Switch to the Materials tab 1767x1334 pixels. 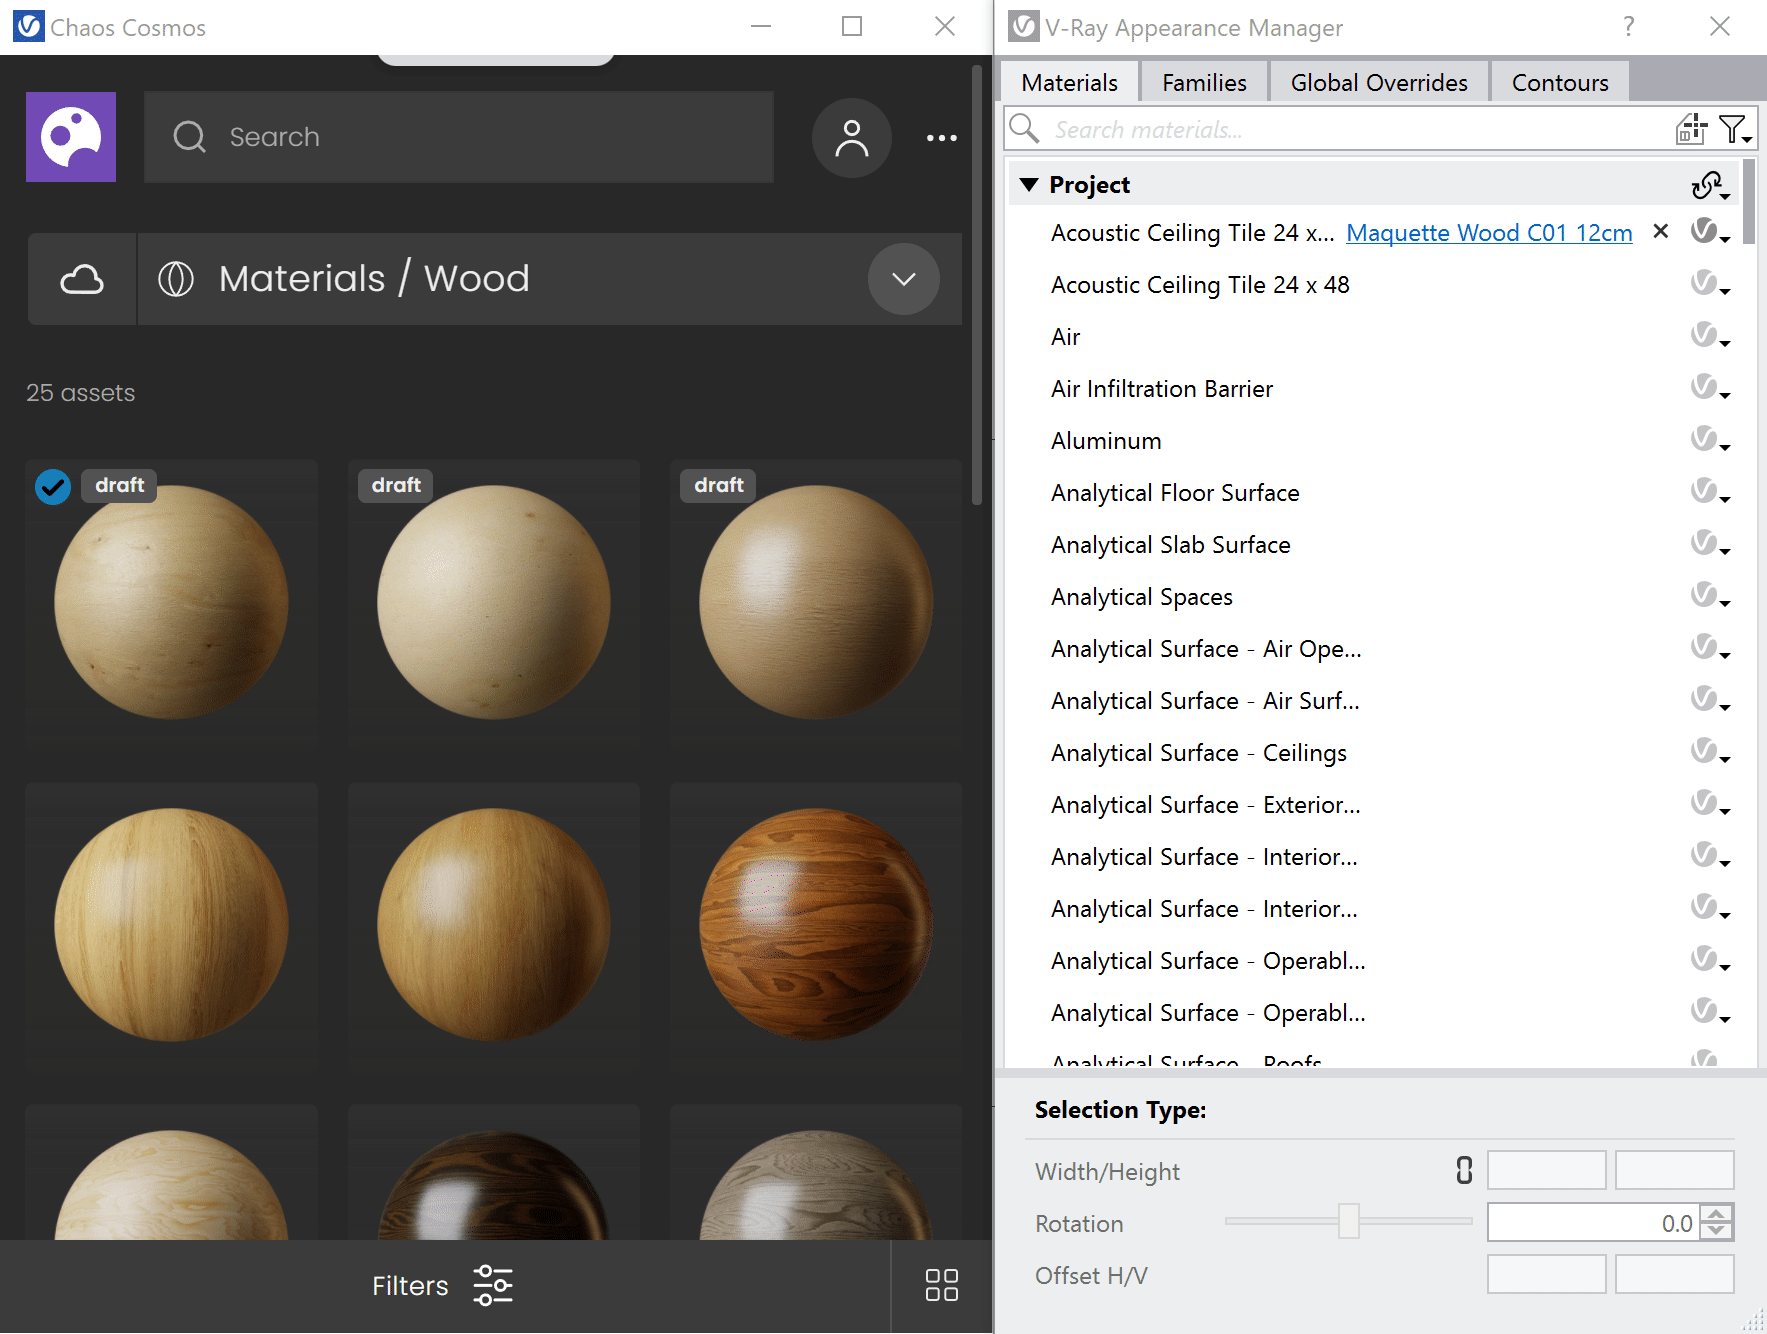tap(1069, 82)
